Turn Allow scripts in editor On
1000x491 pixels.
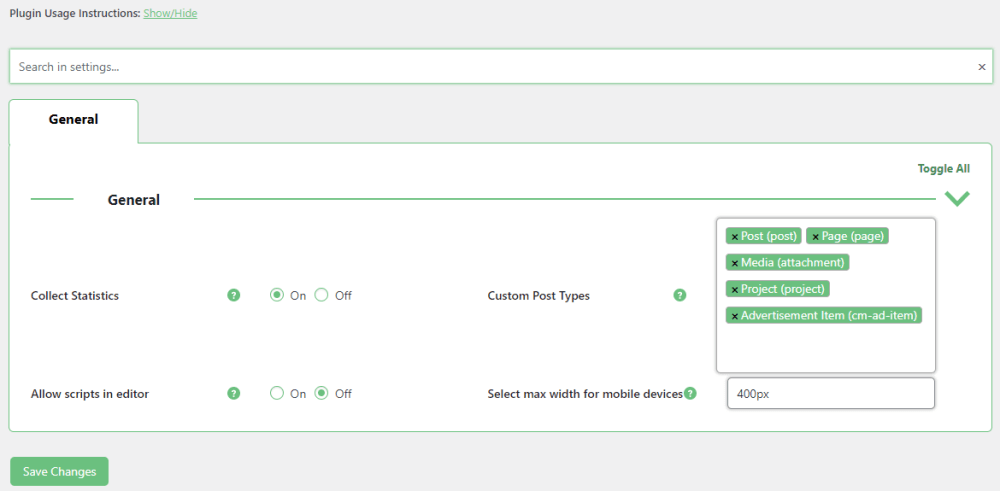click(277, 394)
